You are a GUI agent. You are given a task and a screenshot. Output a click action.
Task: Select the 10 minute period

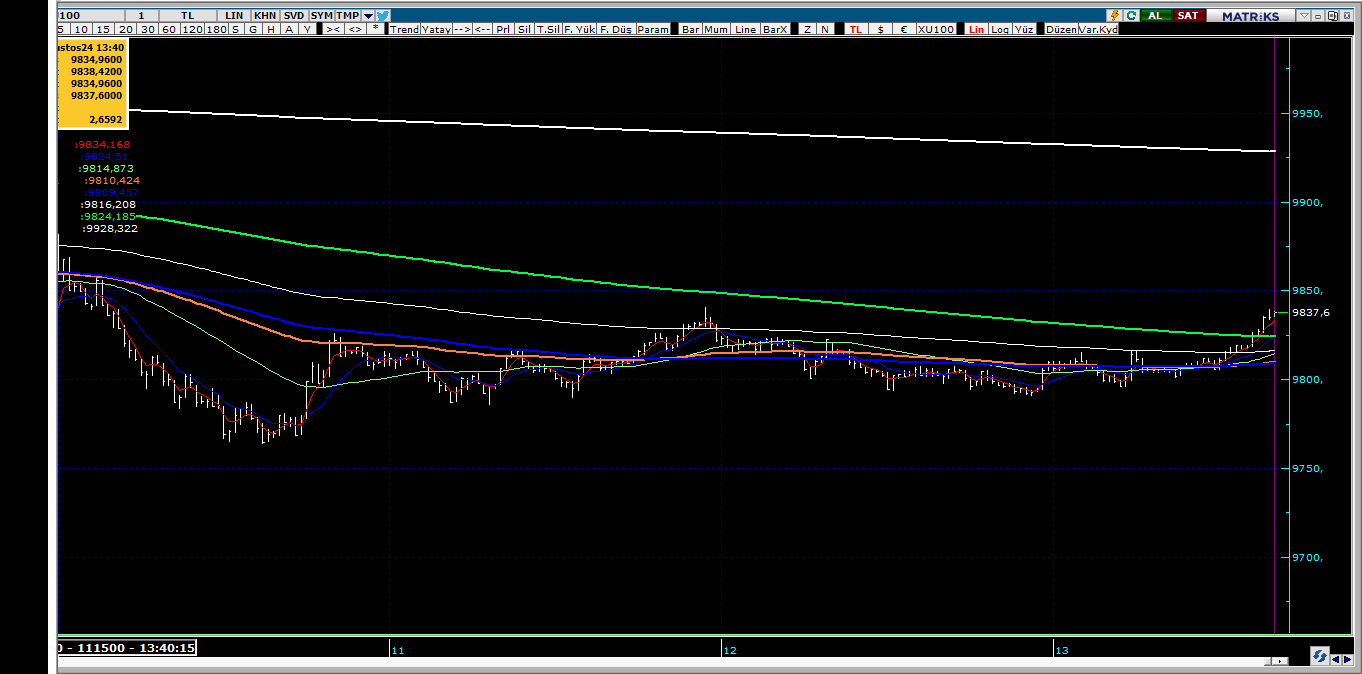81,29
